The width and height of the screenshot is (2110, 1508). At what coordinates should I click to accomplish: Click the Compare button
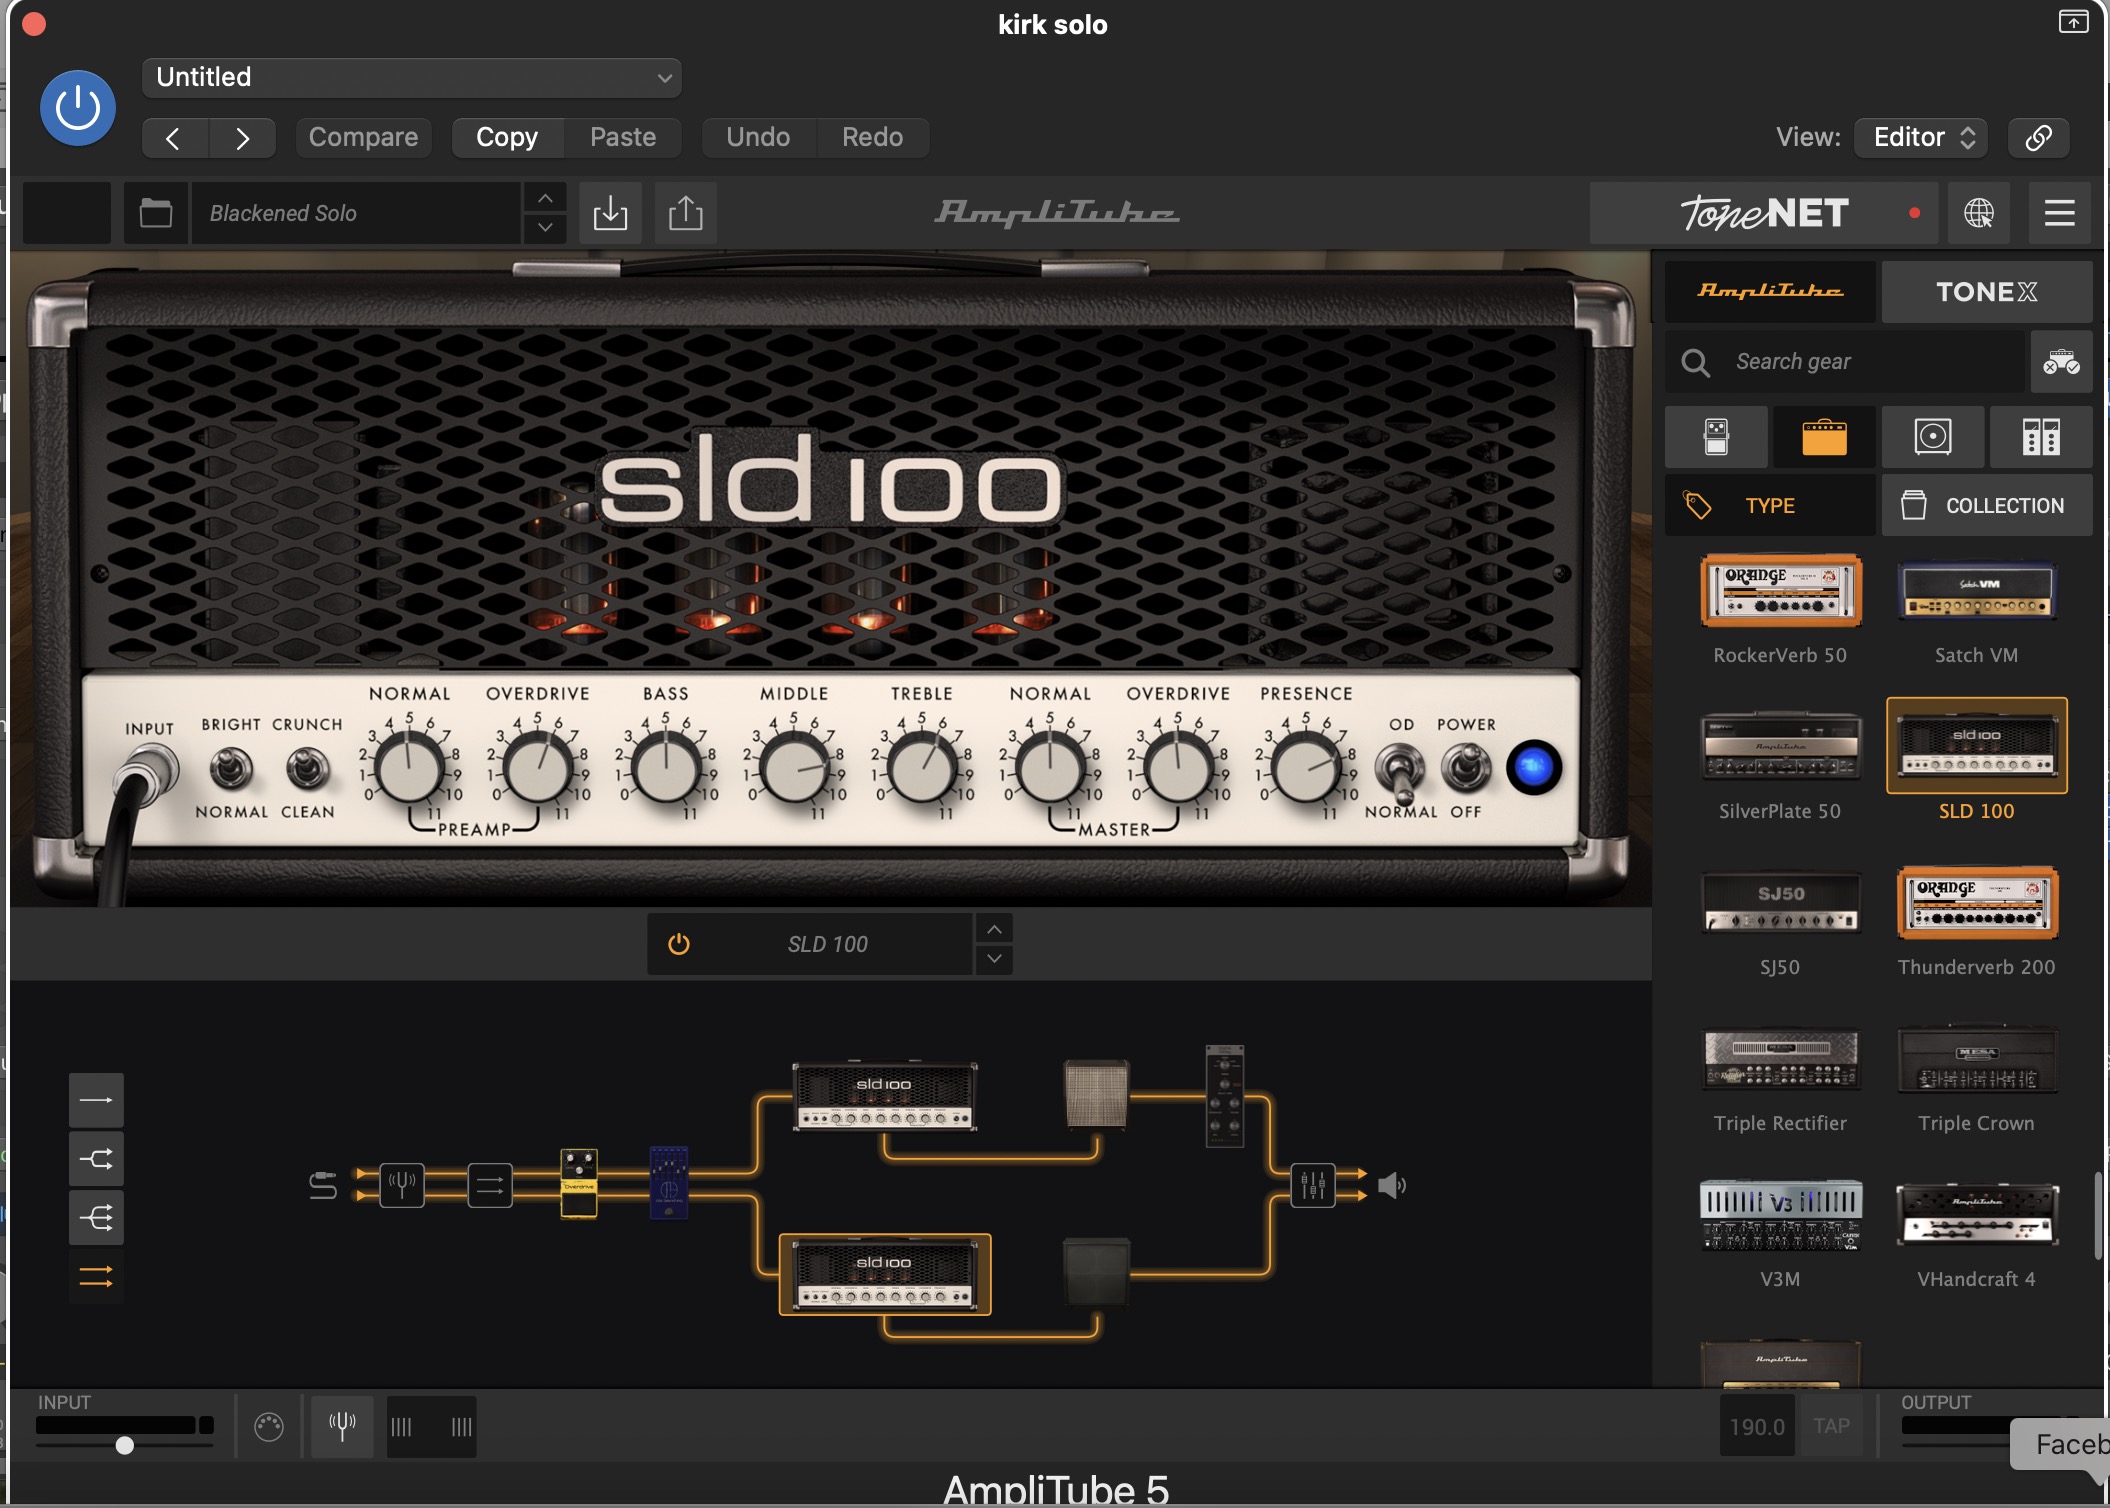363,137
